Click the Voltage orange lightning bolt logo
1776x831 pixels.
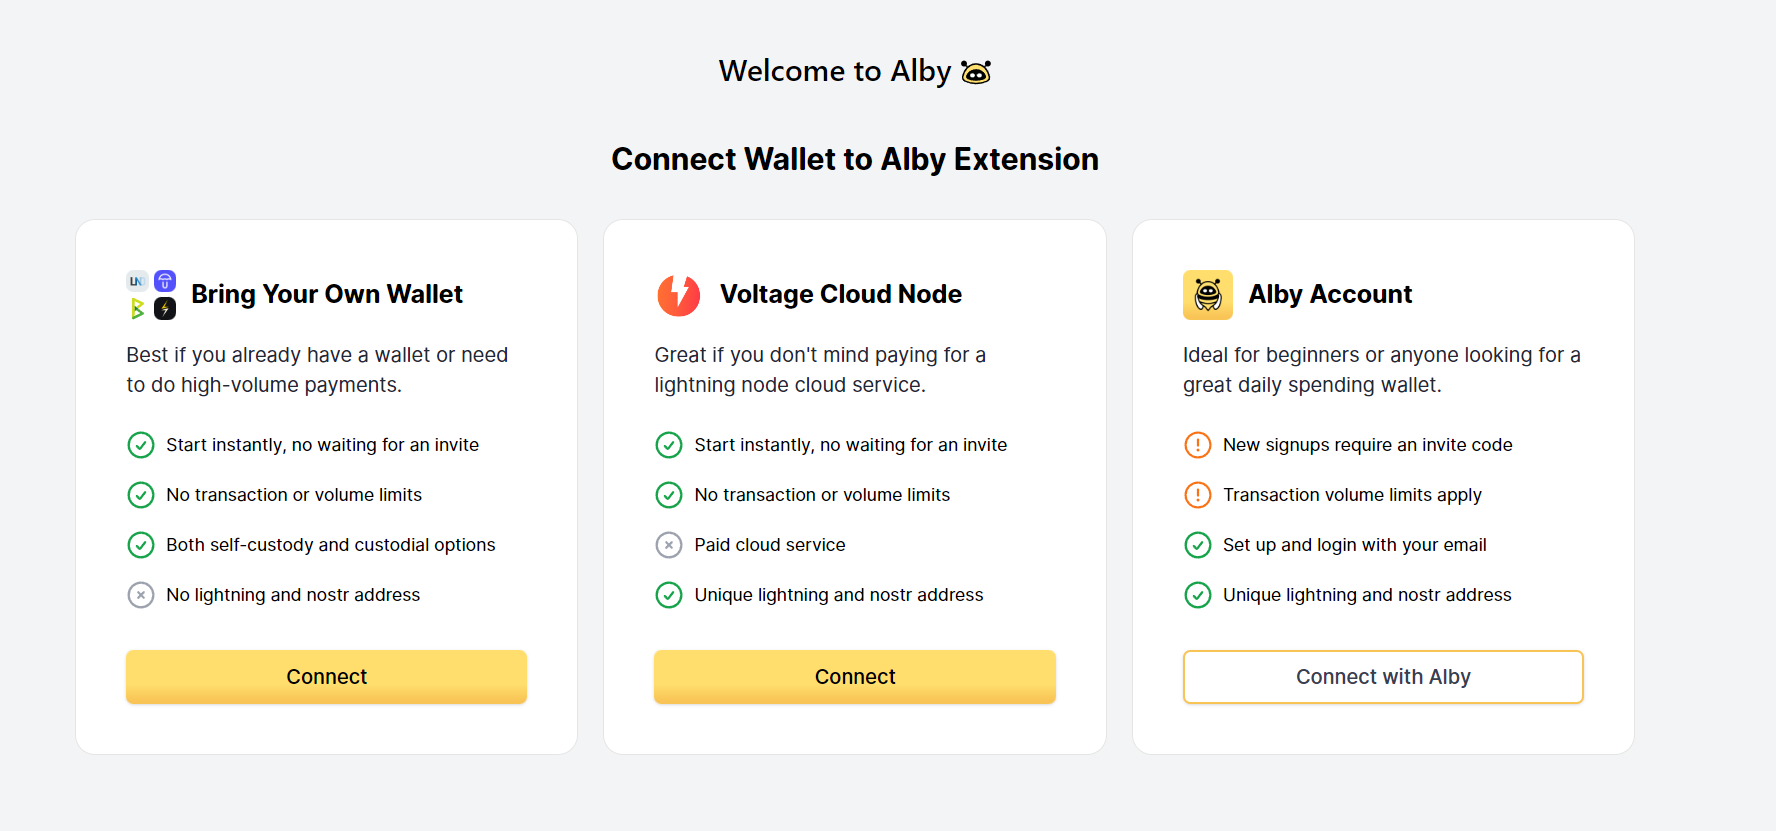[x=678, y=295]
